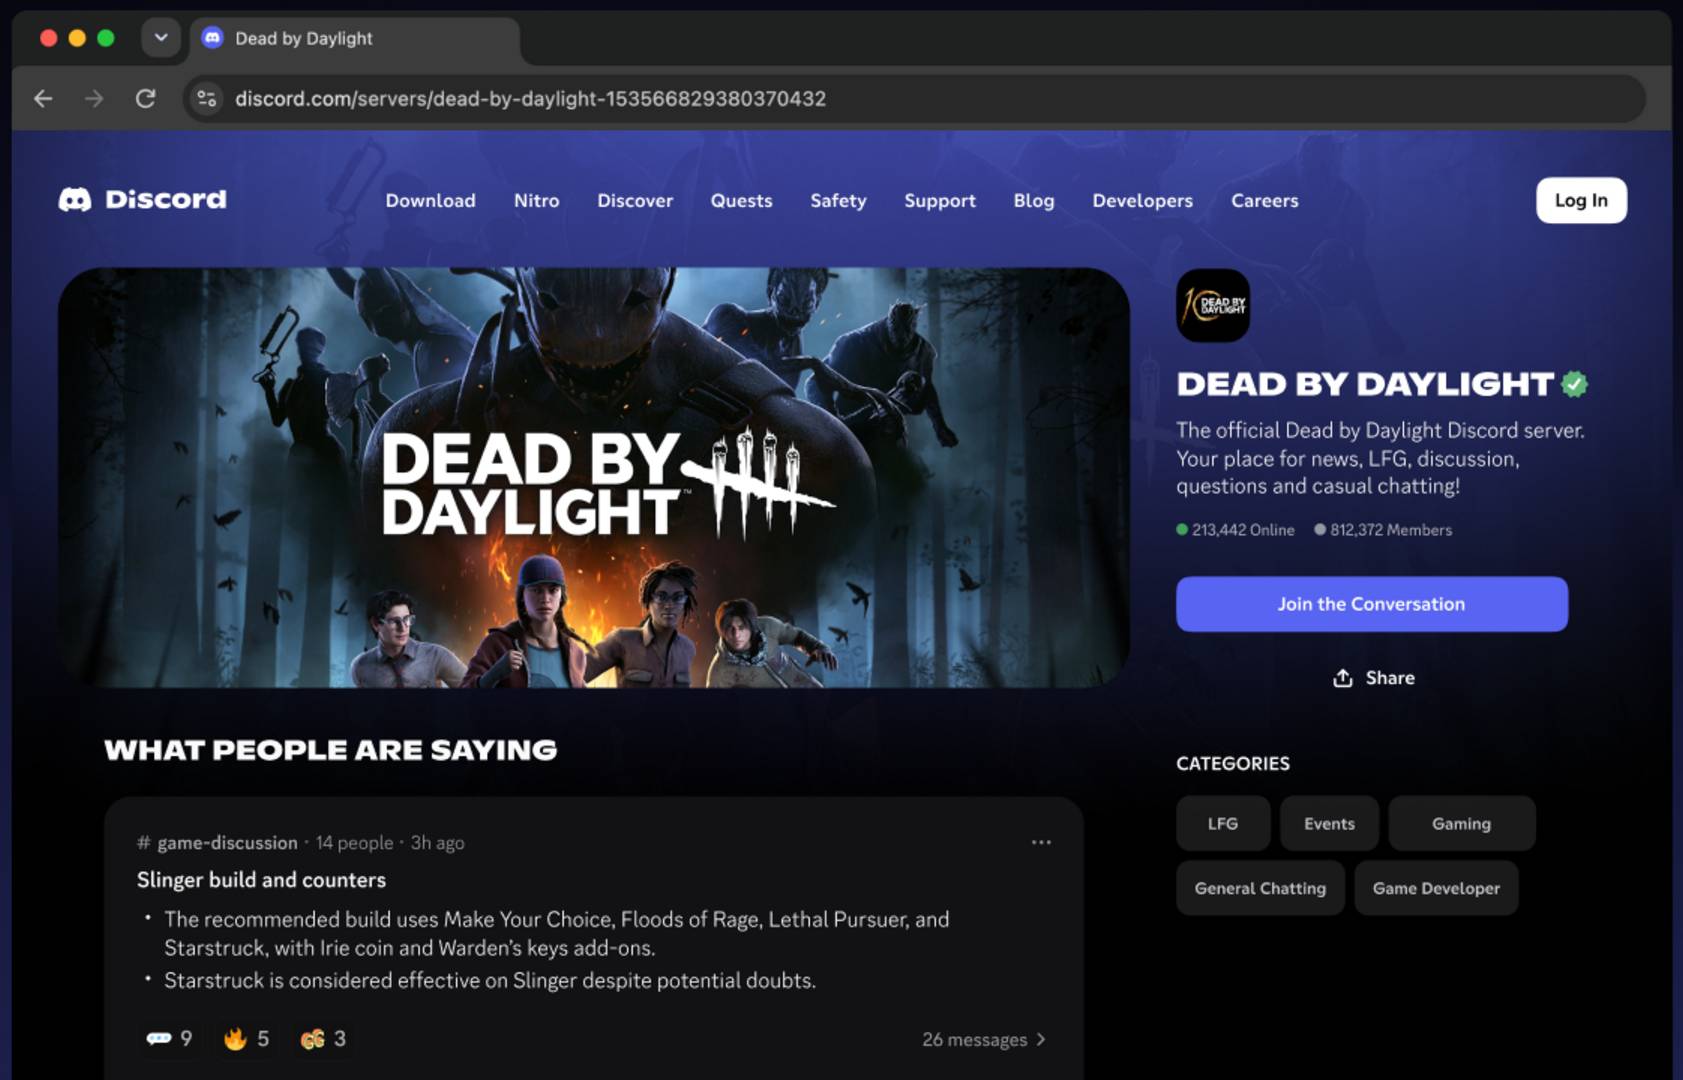
Task: Open the tab search dropdown arrow
Action: [x=161, y=38]
